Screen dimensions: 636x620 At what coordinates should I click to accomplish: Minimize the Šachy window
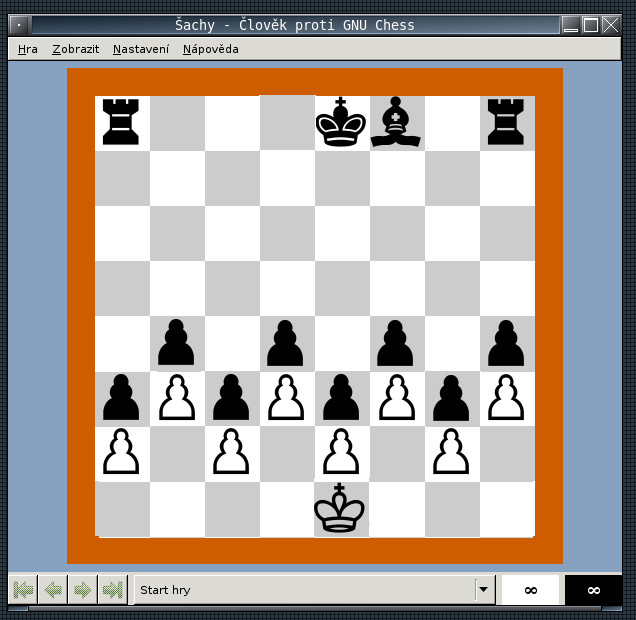tap(571, 25)
